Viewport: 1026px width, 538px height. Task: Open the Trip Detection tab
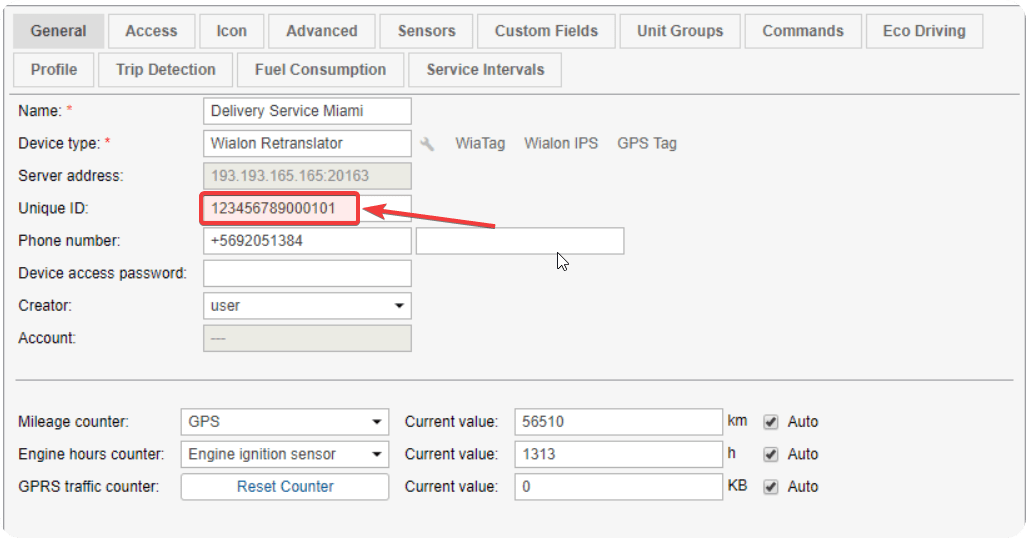(166, 69)
